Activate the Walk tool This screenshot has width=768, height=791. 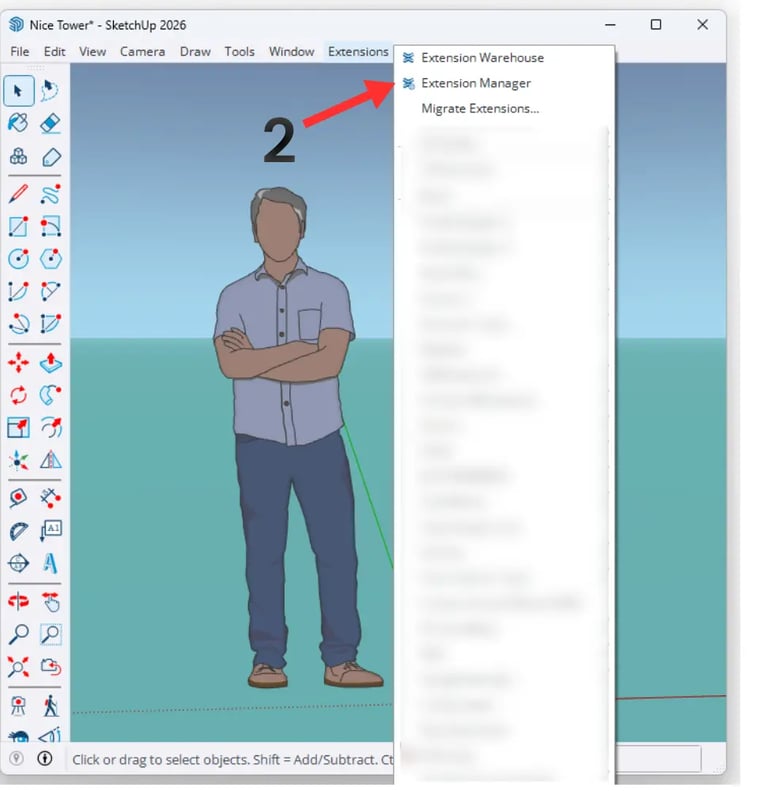[x=50, y=706]
